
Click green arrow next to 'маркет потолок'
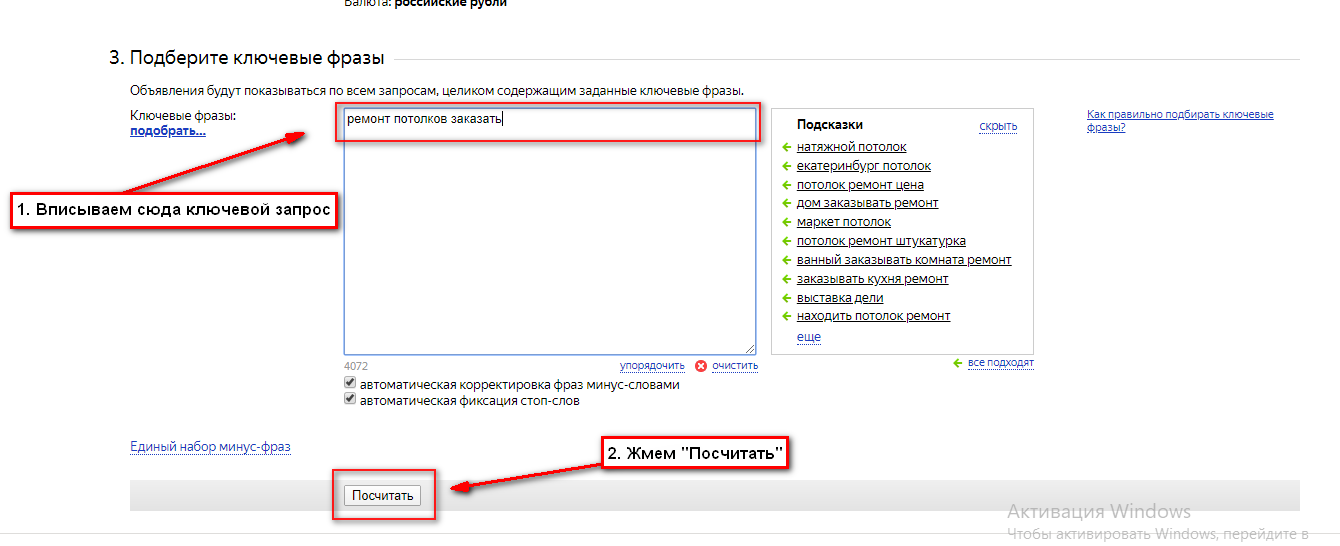(x=787, y=222)
